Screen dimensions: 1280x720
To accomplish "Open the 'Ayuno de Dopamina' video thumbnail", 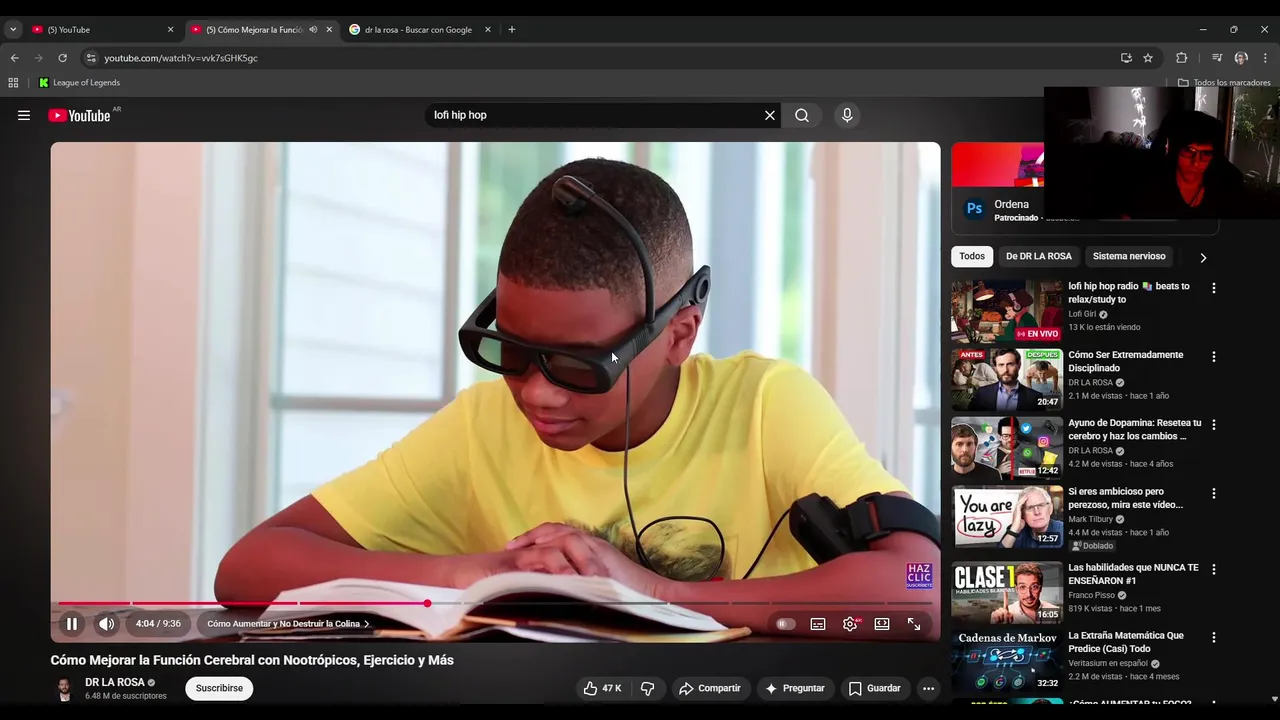I will [x=1007, y=448].
